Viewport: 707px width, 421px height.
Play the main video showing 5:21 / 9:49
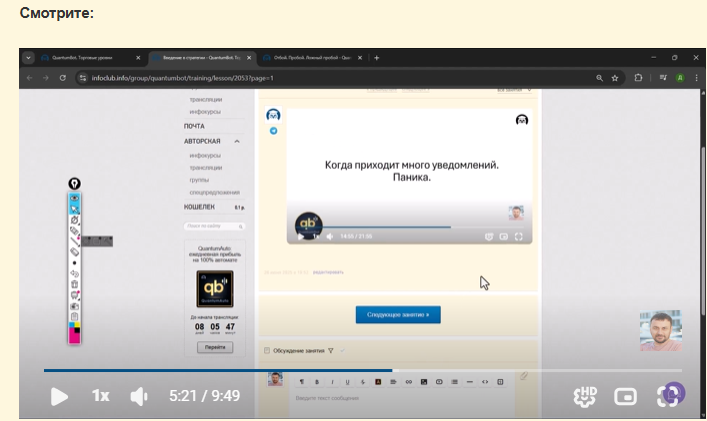(x=59, y=397)
